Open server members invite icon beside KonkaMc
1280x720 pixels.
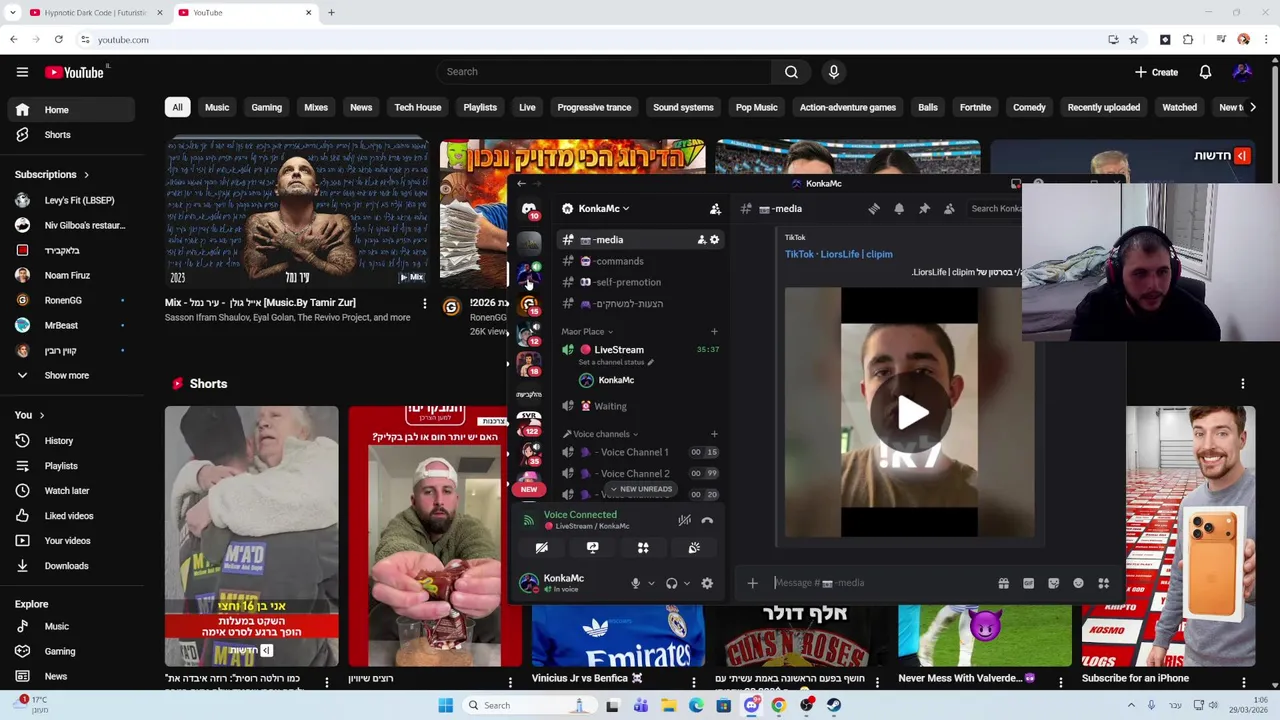(715, 209)
